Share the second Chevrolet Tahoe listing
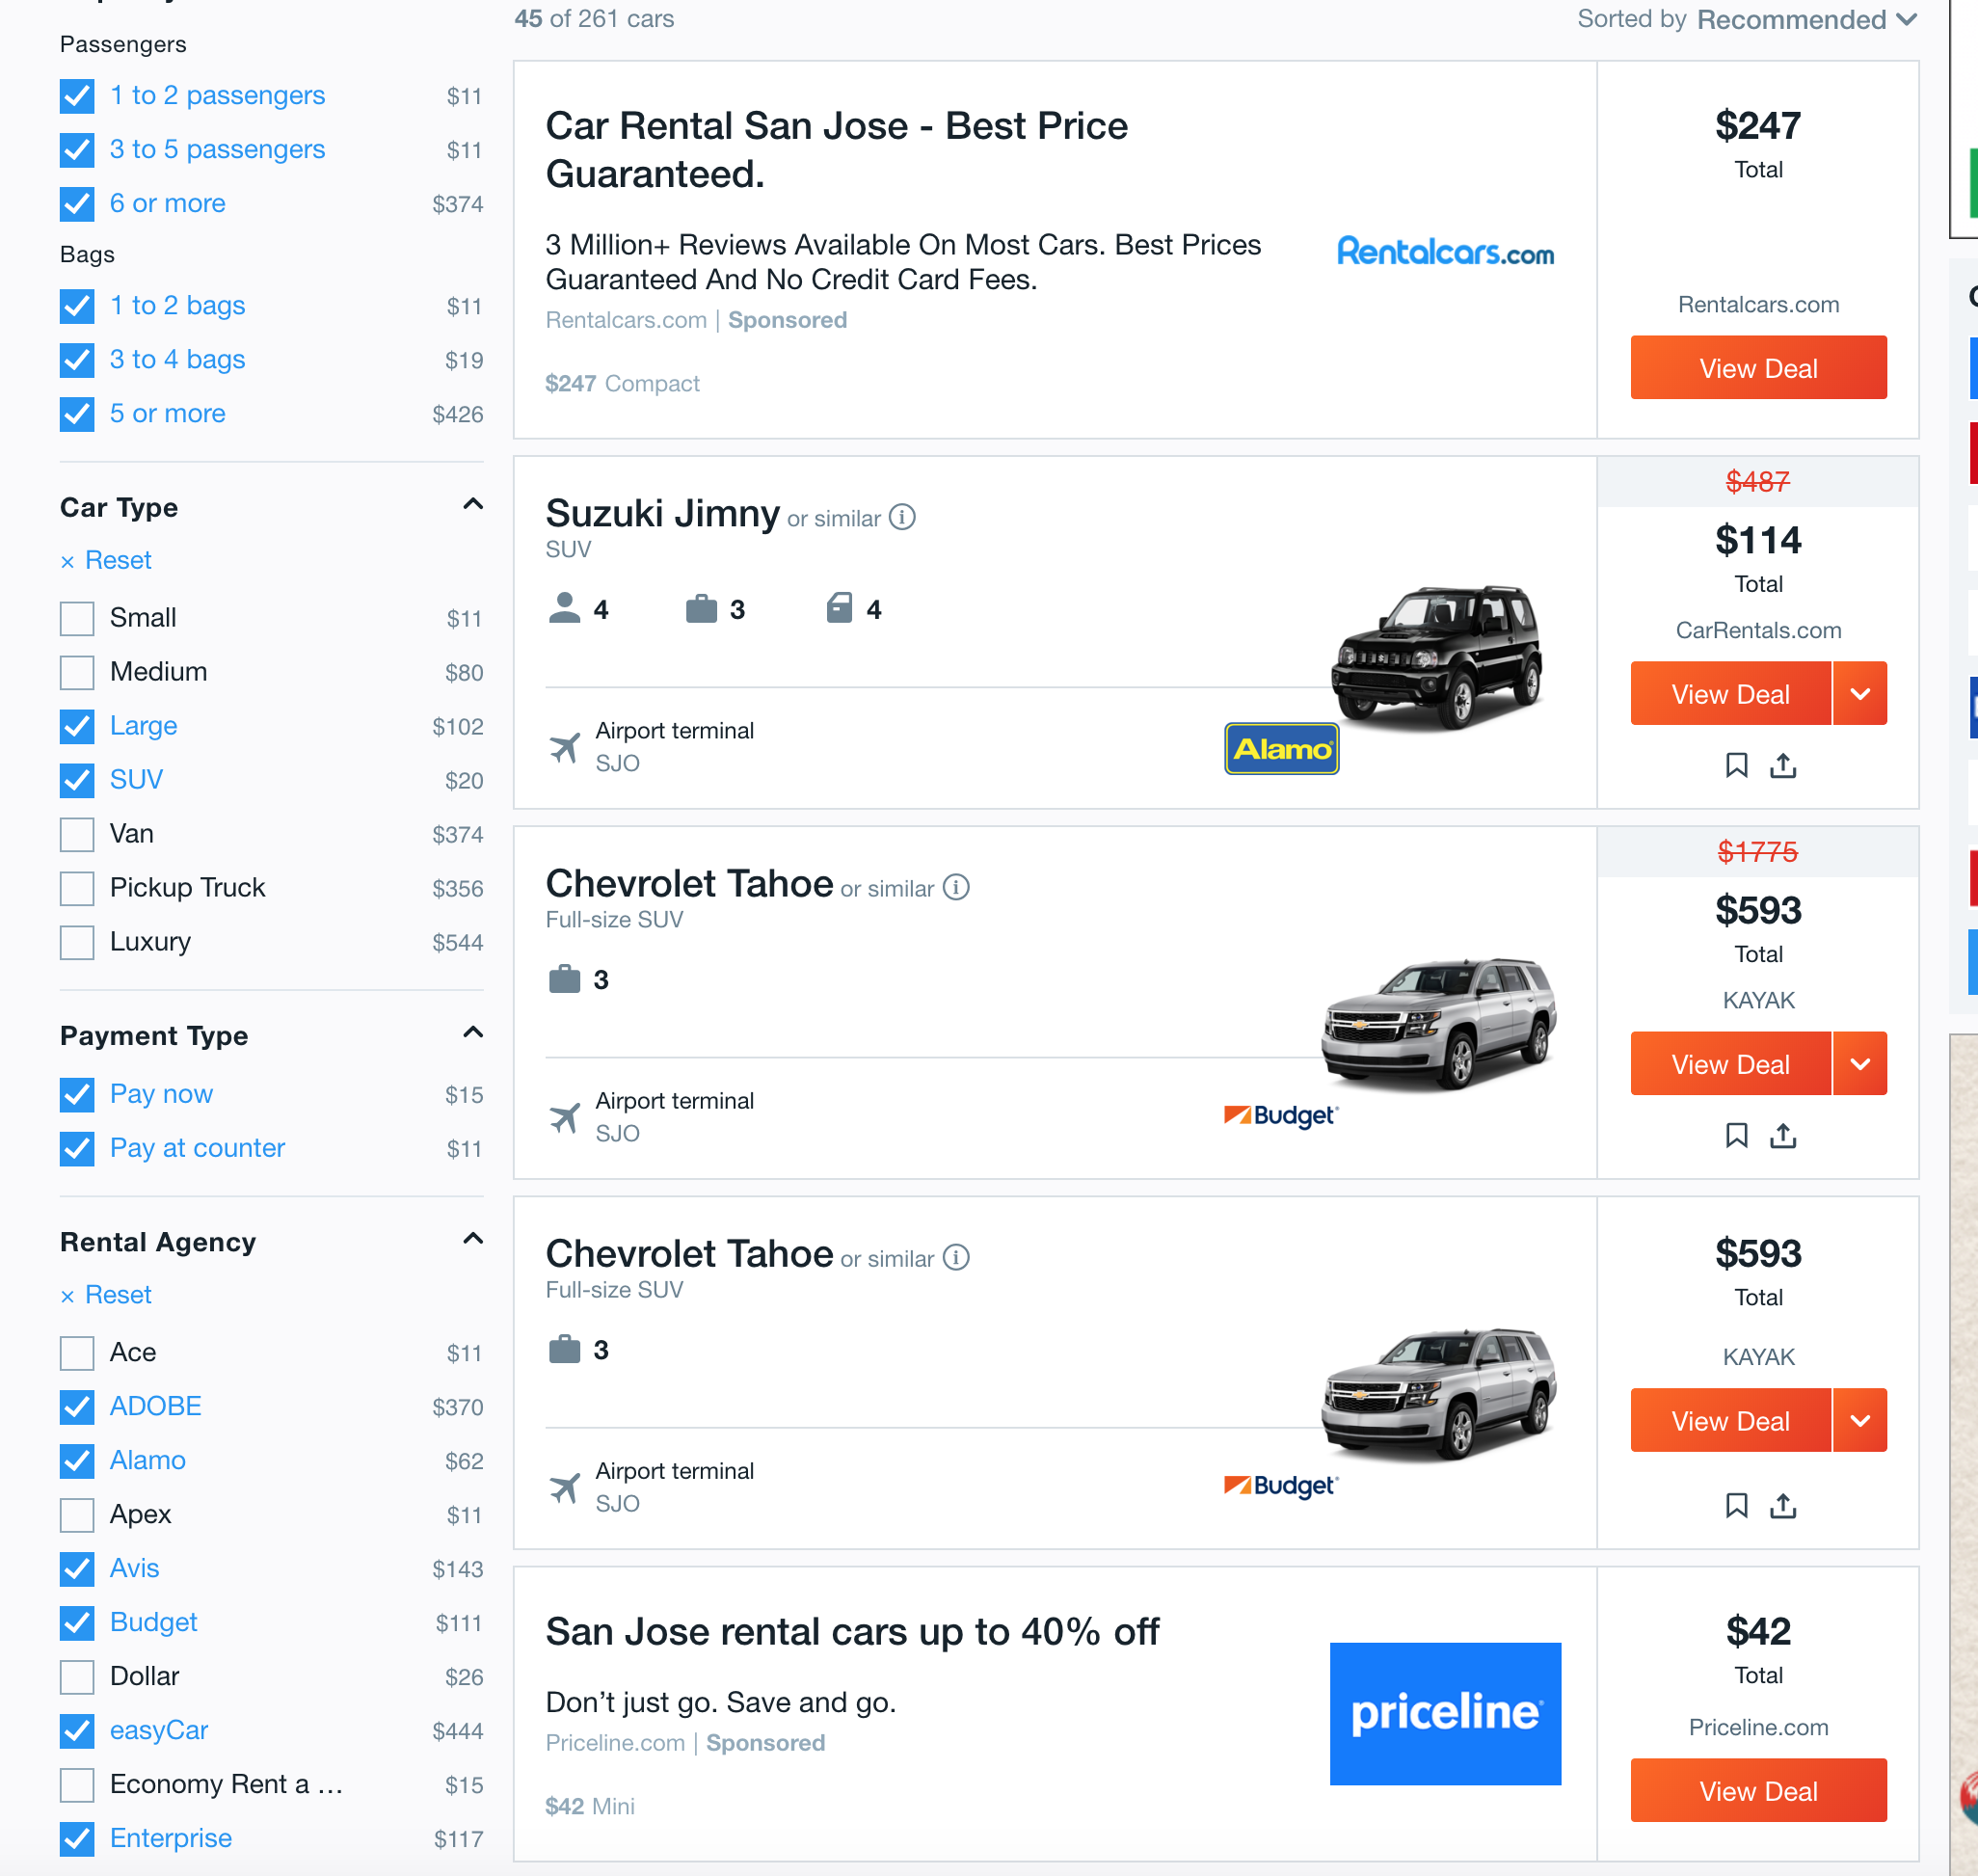This screenshot has height=1876, width=1978. point(1783,1506)
